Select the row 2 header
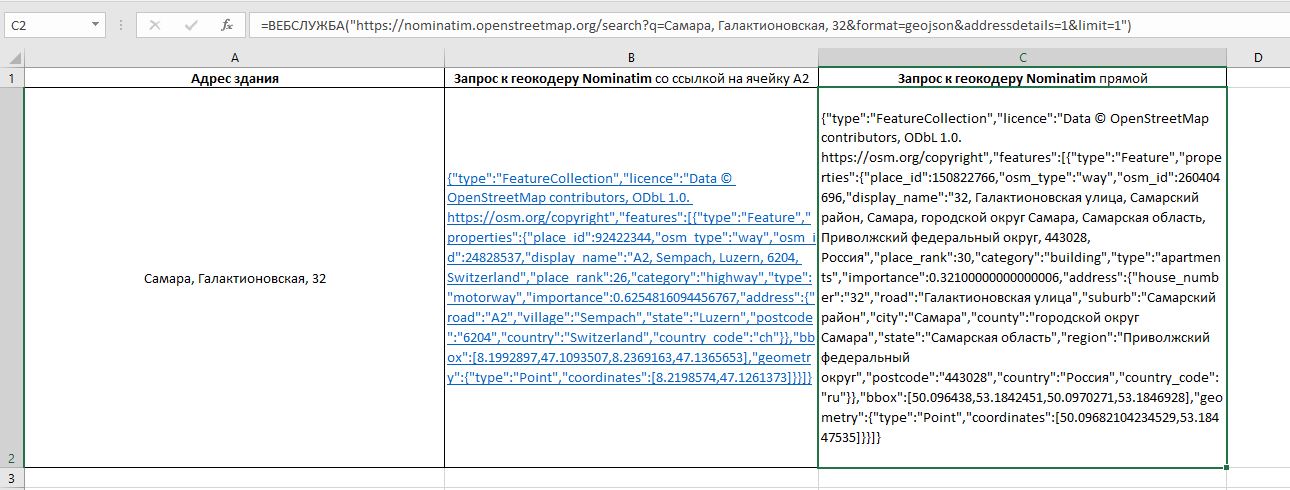This screenshot has height=490, width=1290. (12, 278)
